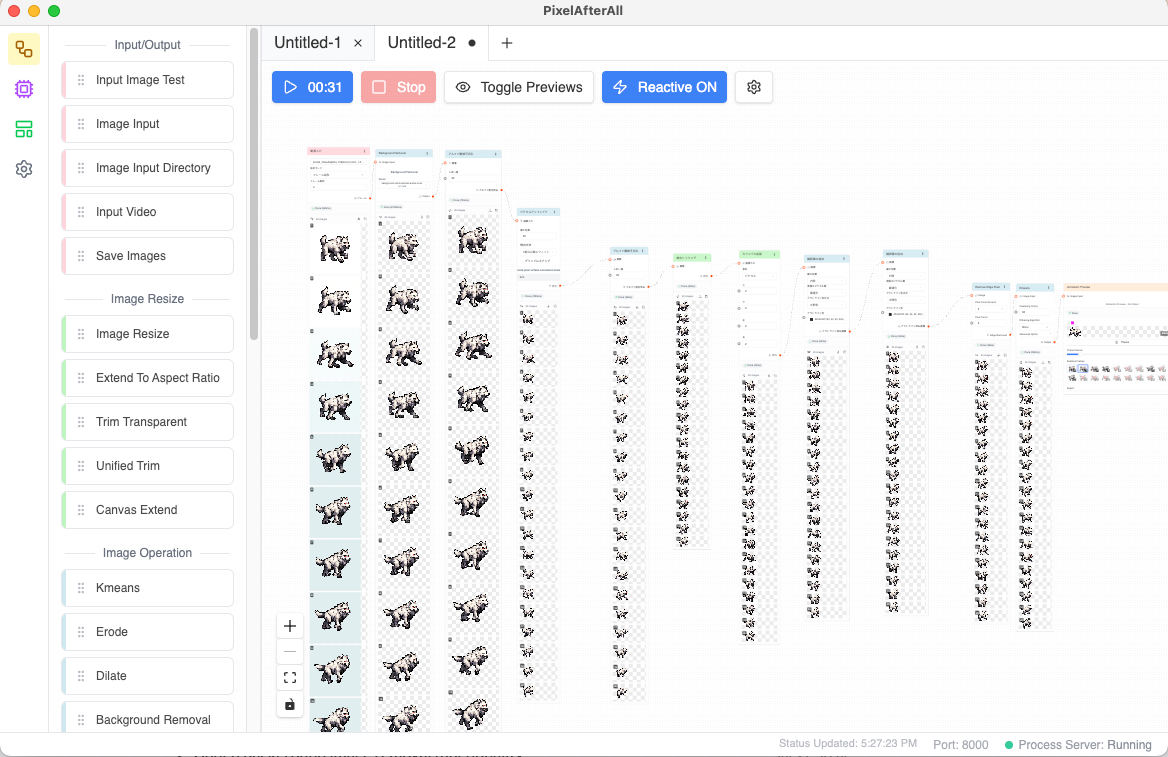Image resolution: width=1168 pixels, height=757 pixels.
Task: Zoom out on the canvas
Action: 290,652
